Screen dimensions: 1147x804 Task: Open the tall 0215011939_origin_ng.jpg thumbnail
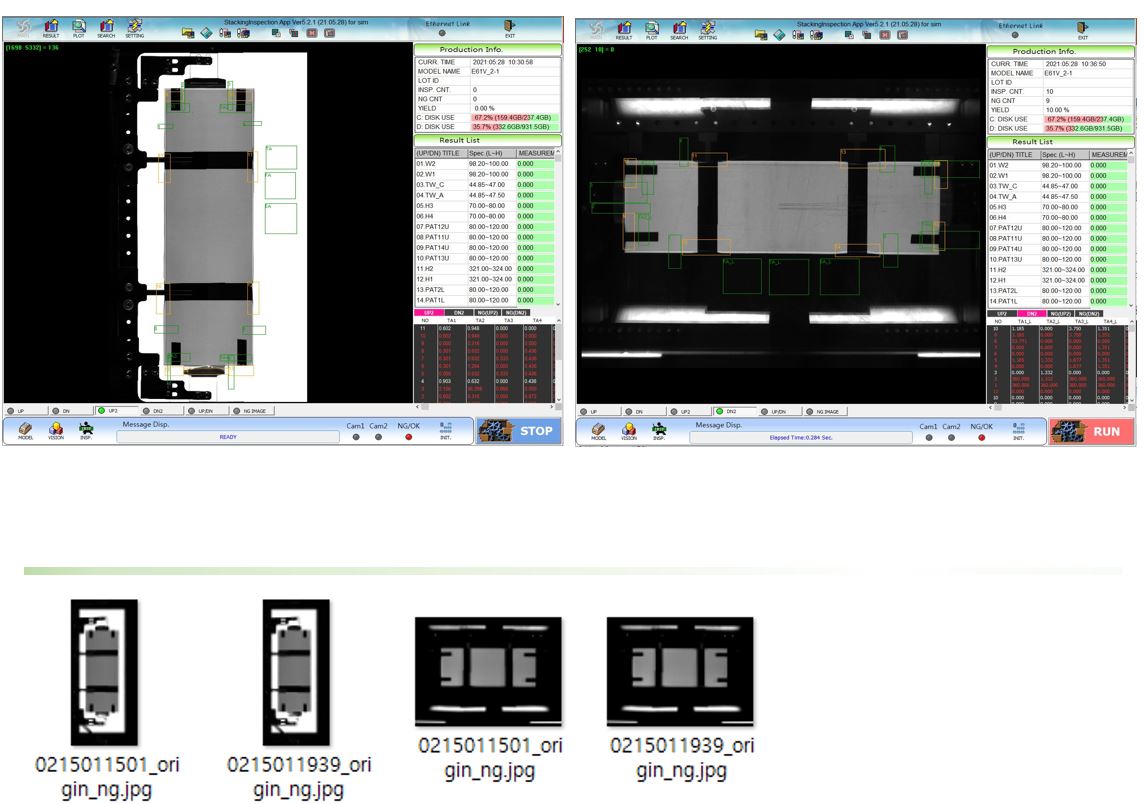(x=296, y=672)
